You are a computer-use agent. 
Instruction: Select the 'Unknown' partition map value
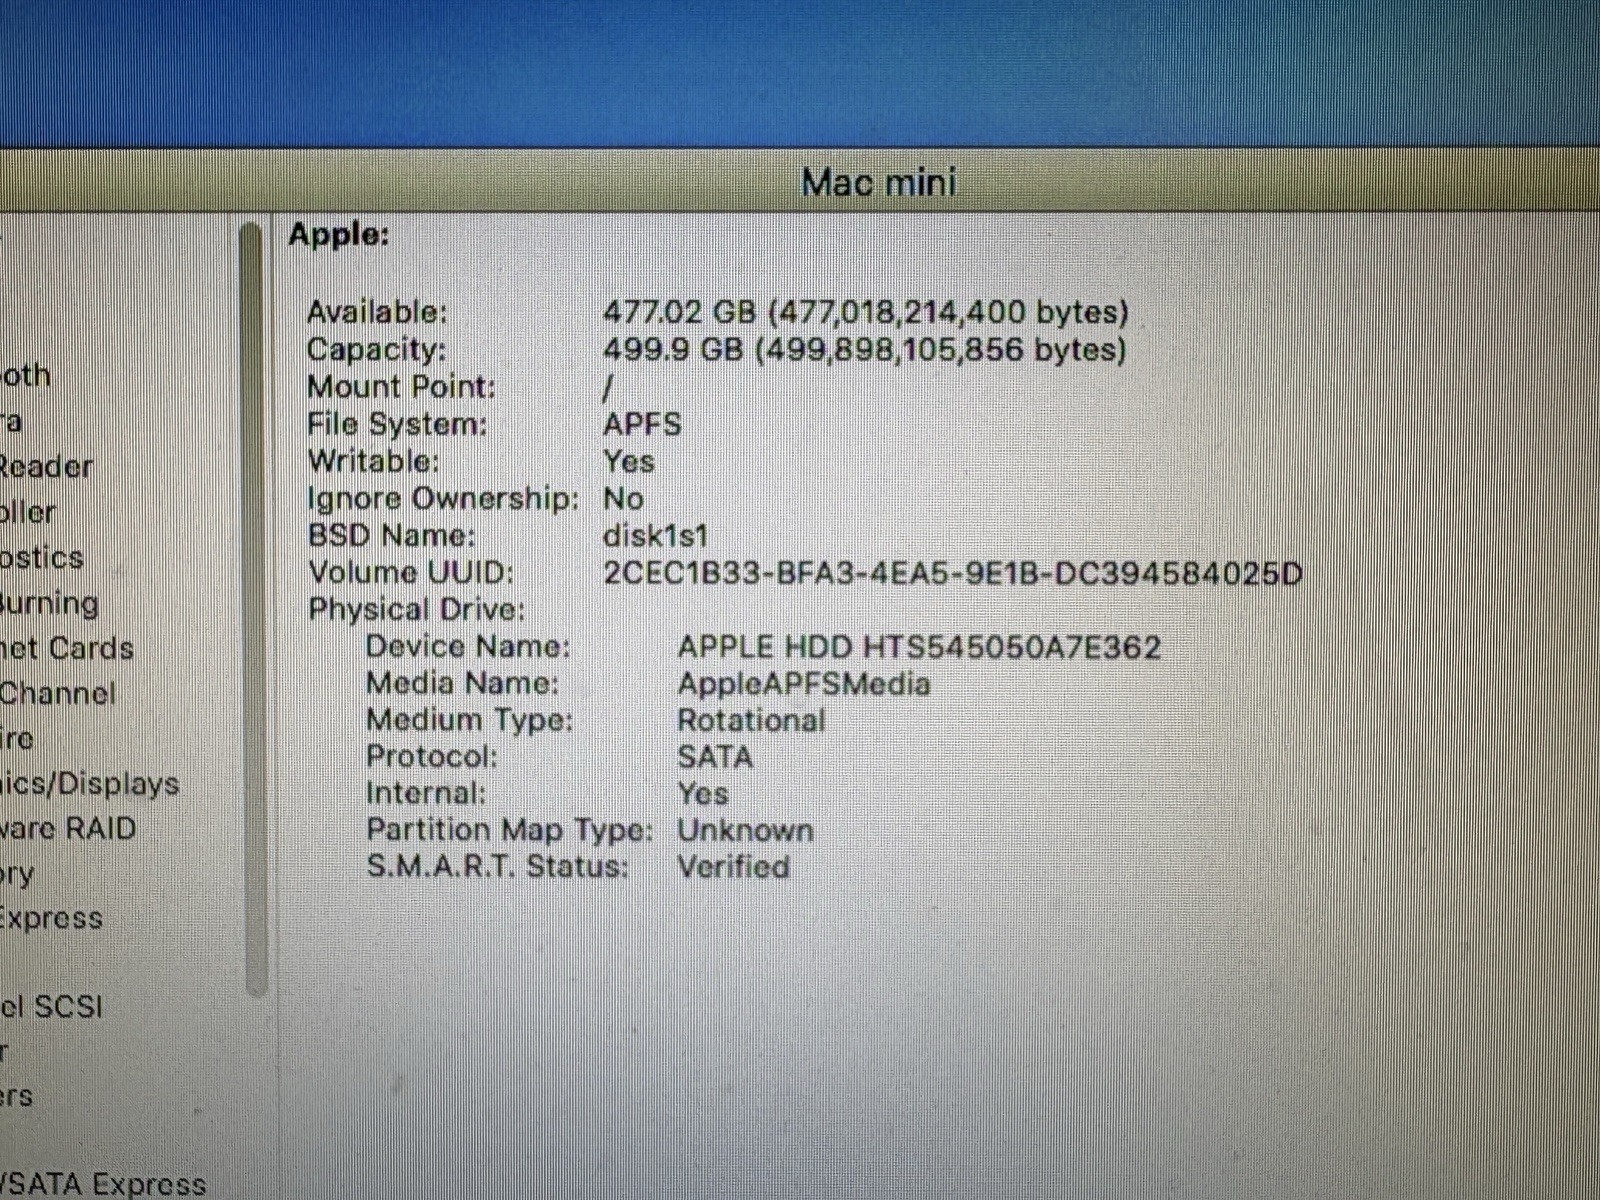[745, 830]
